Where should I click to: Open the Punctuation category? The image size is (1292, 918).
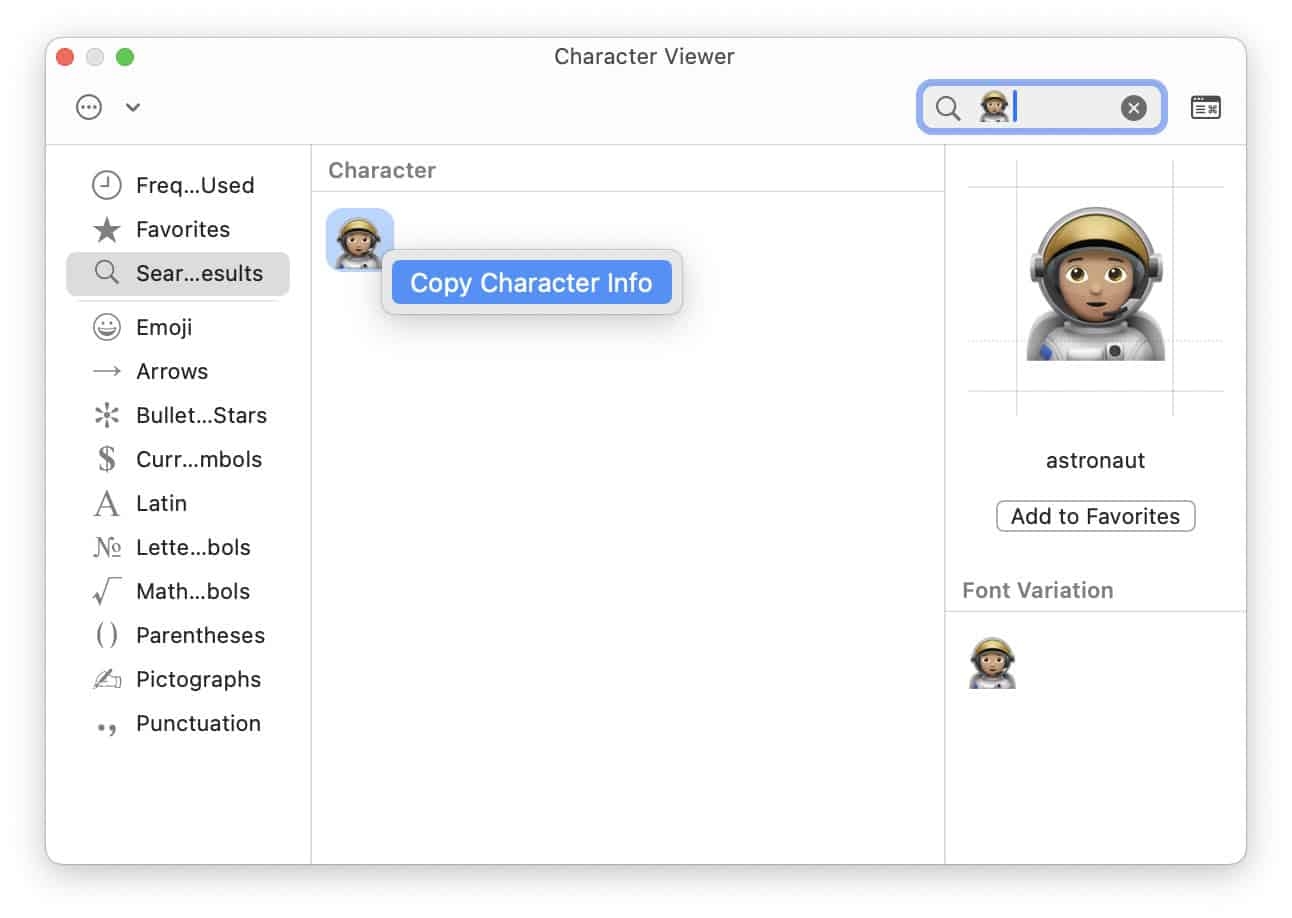(x=198, y=723)
